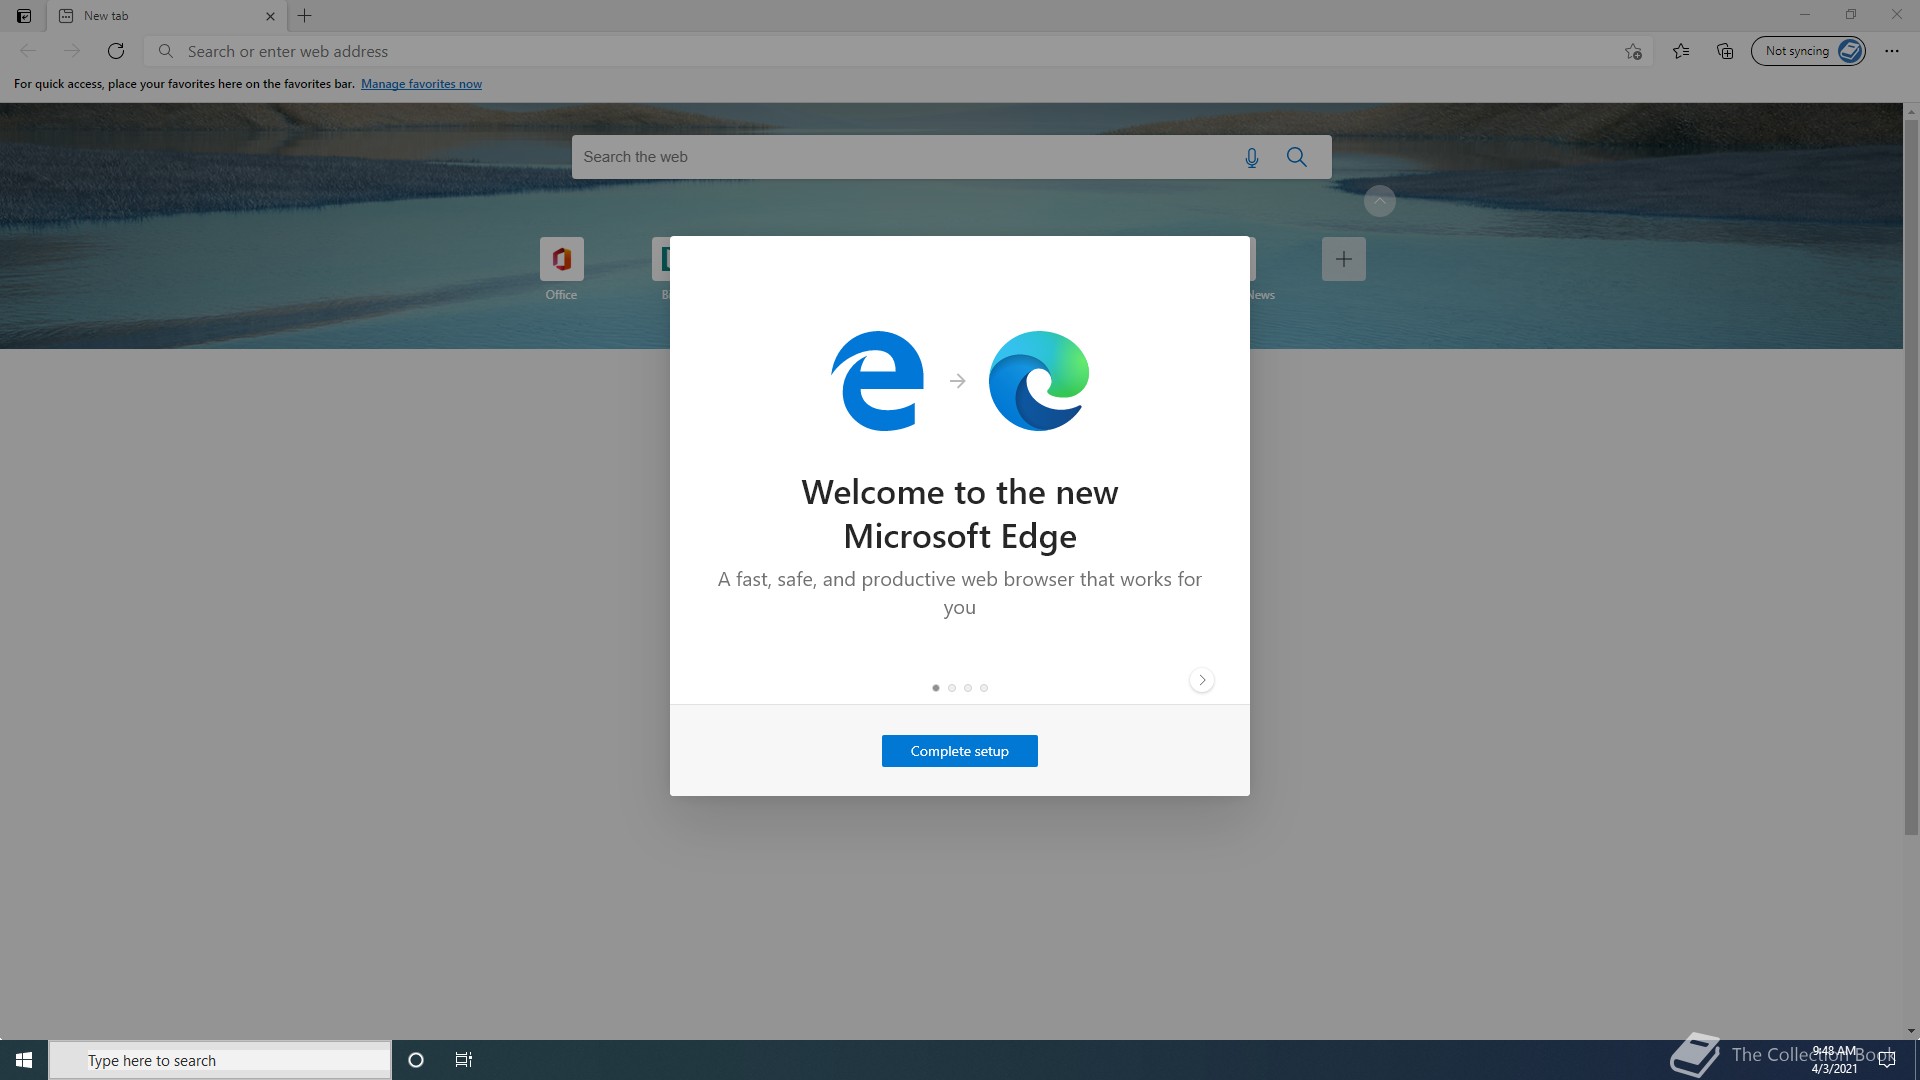Click the voice search microphone icon
The height and width of the screenshot is (1080, 1920).
(1251, 157)
